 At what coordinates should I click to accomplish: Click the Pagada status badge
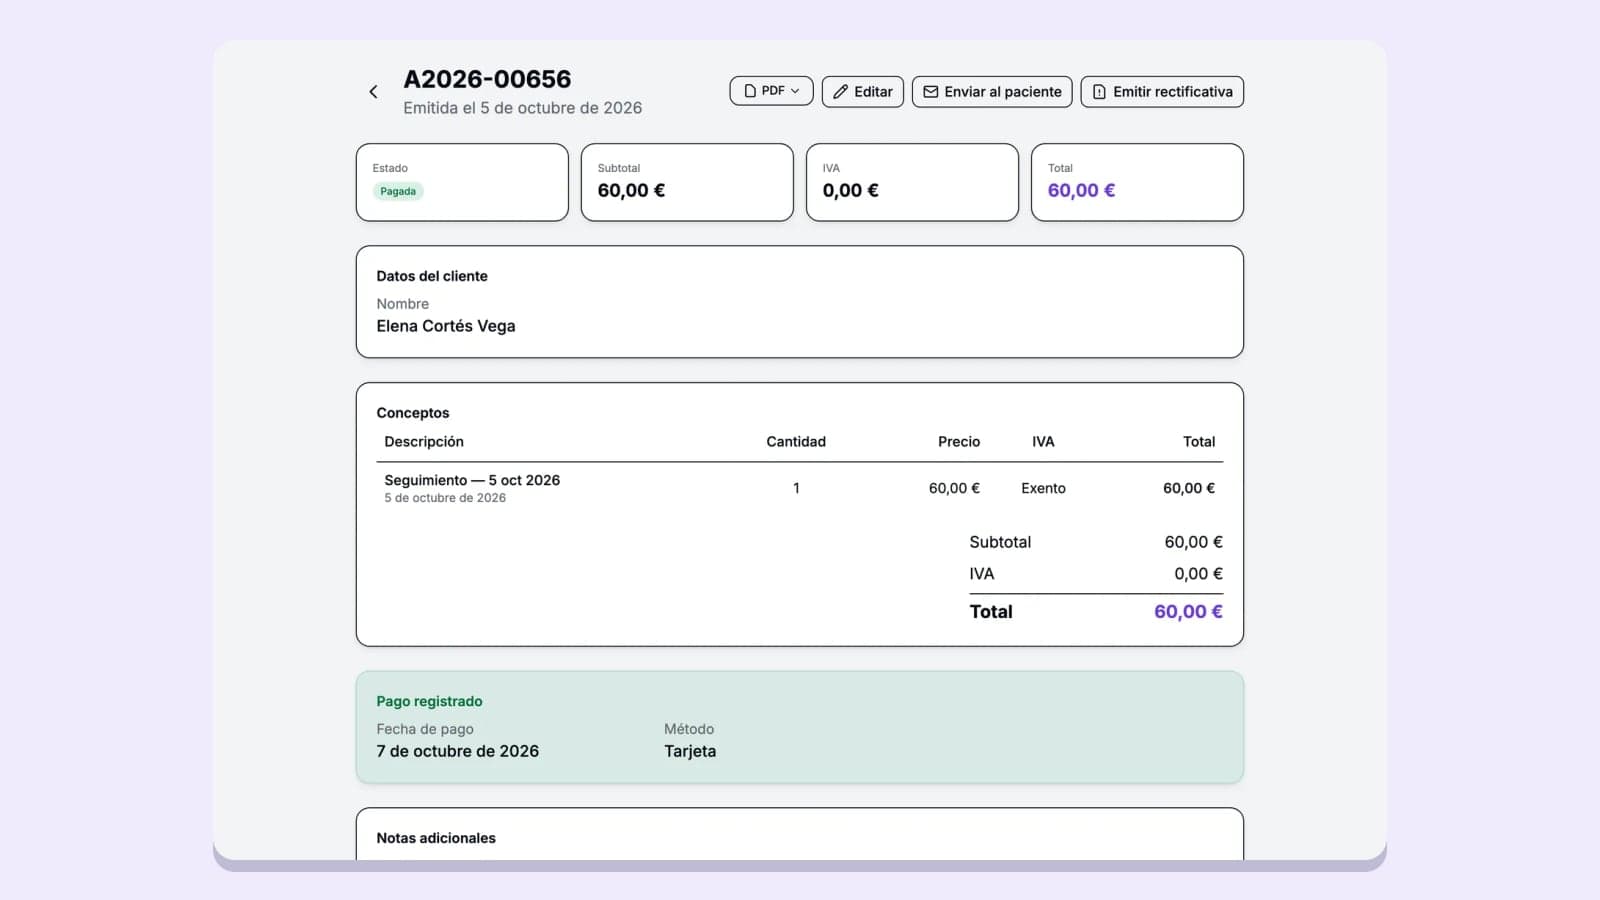[x=398, y=191]
